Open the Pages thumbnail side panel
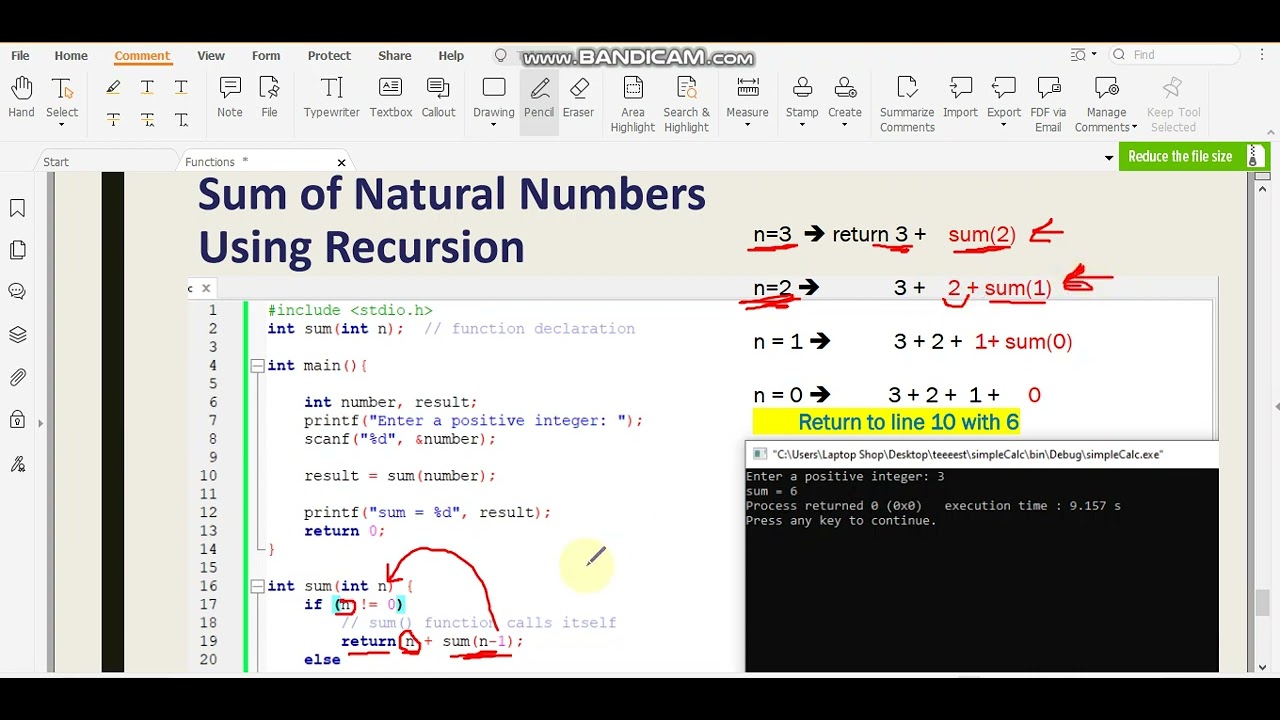This screenshot has width=1280, height=720. click(x=17, y=250)
